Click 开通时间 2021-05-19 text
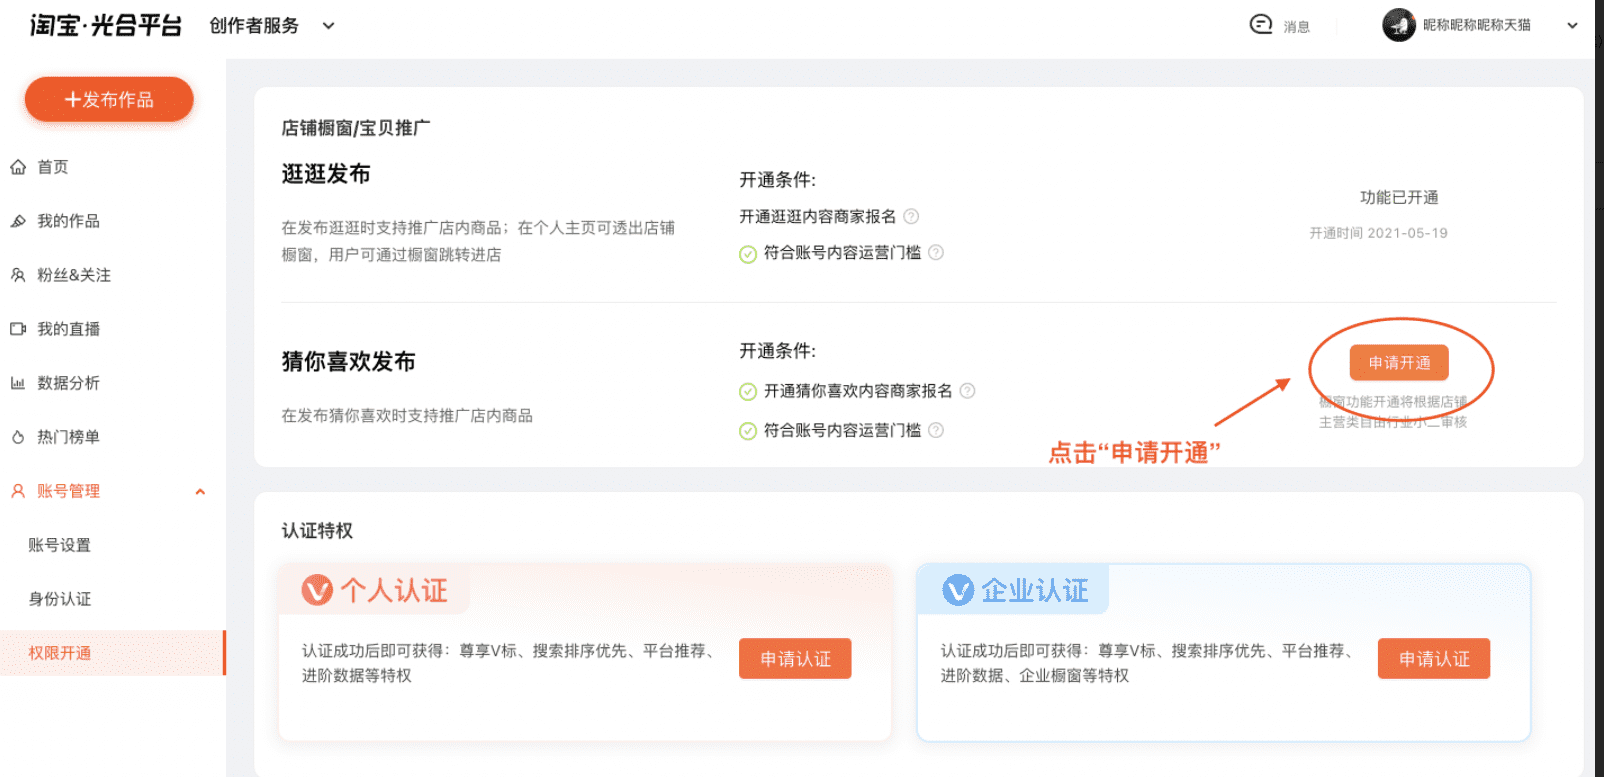This screenshot has width=1604, height=777. 1379,233
